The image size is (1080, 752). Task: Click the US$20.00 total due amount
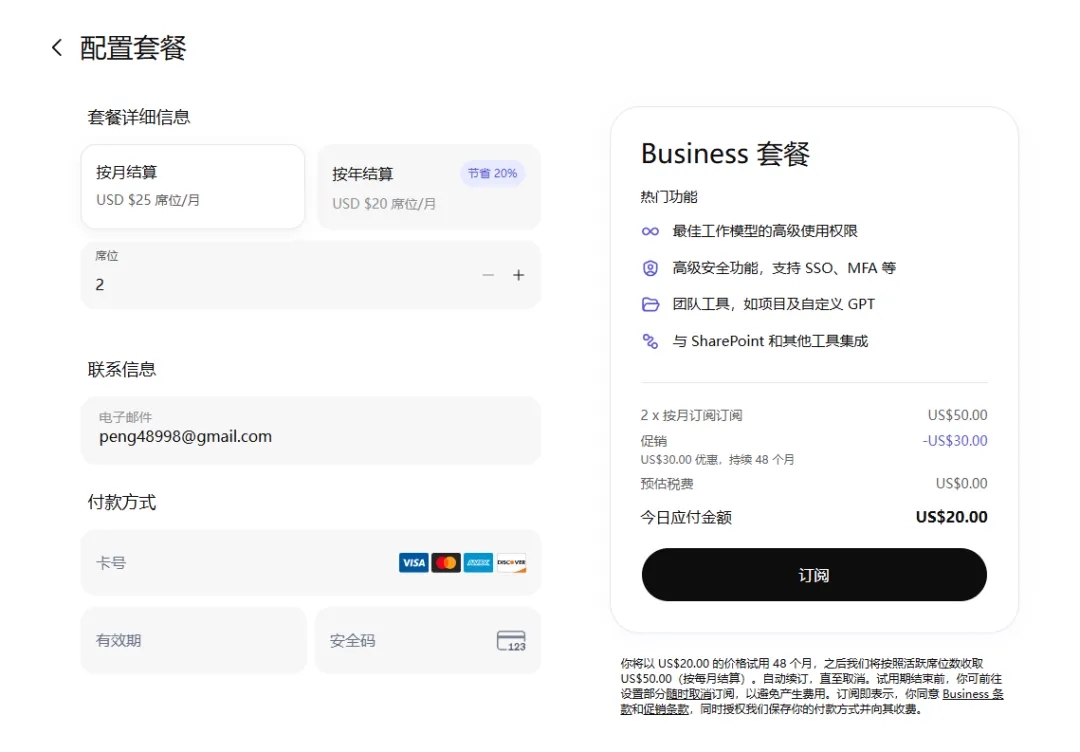pyautogui.click(x=951, y=517)
